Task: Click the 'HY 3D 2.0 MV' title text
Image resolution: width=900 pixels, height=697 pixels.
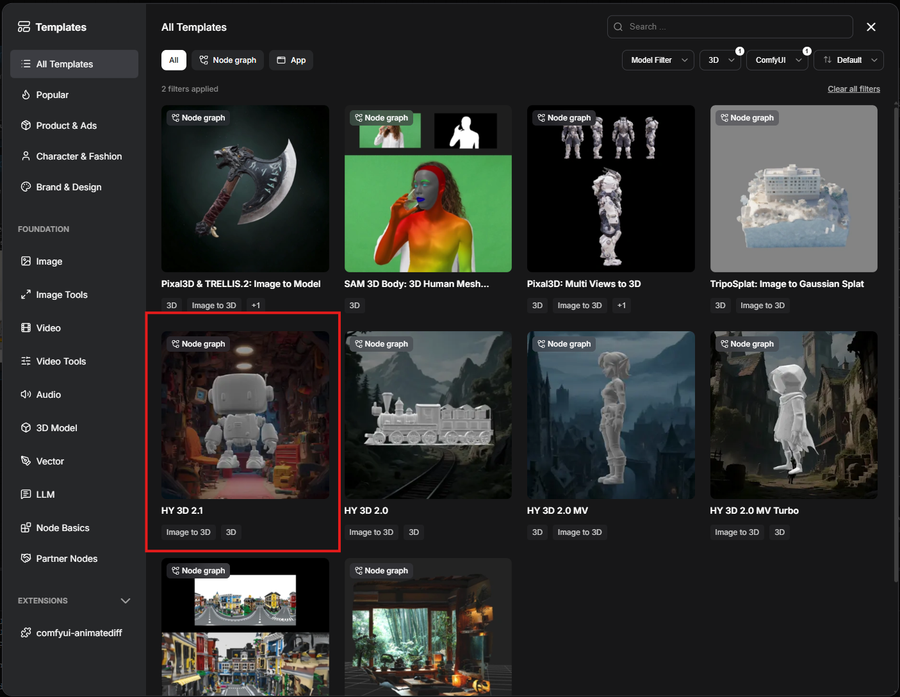Action: (x=557, y=510)
